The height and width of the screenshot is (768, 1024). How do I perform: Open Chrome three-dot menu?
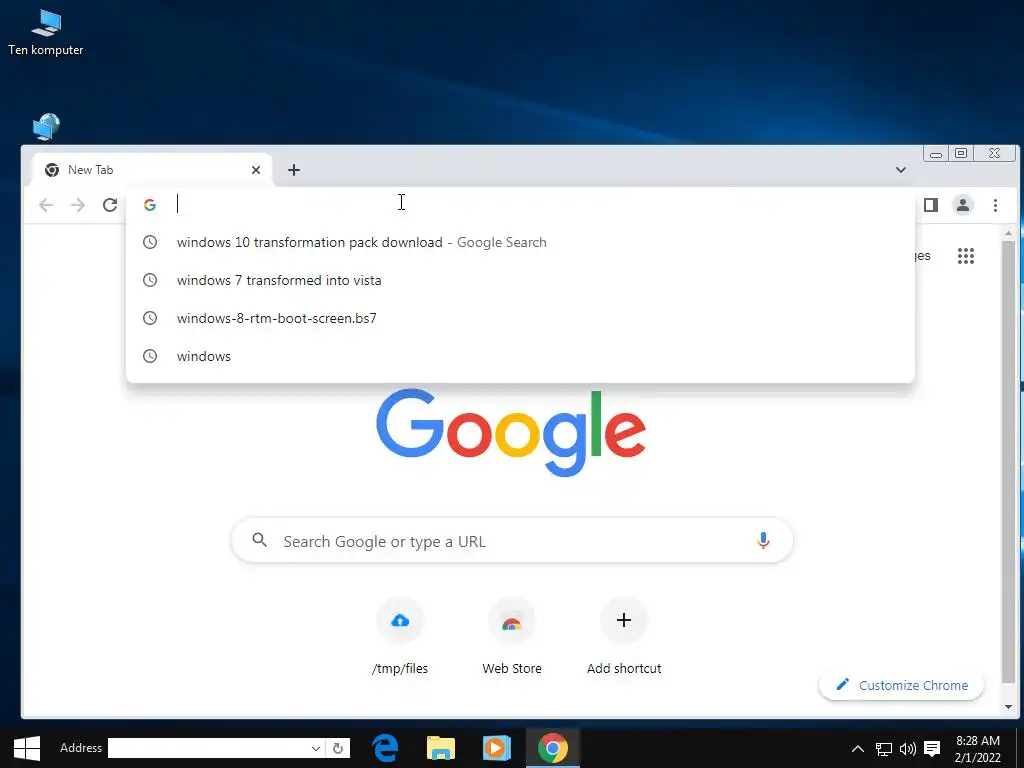[x=995, y=205]
